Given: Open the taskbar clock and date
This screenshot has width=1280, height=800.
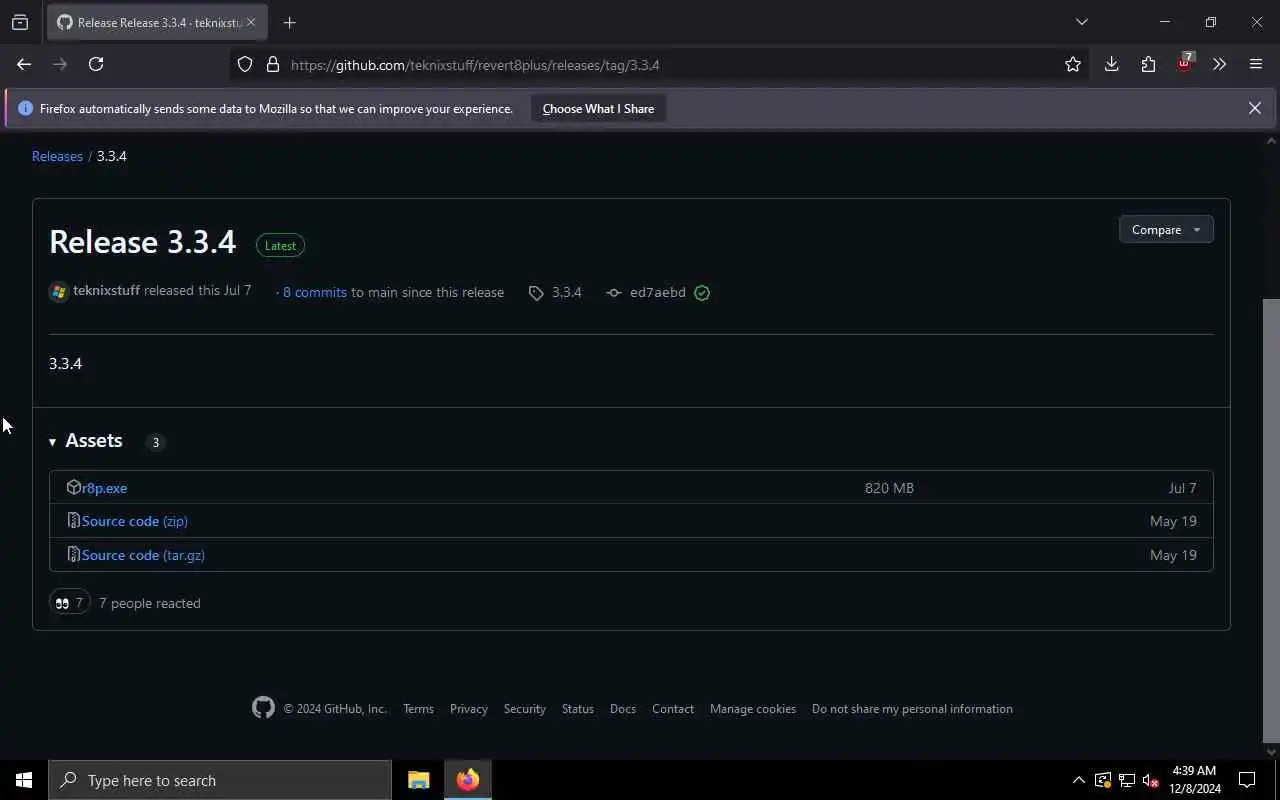Looking at the screenshot, I should click(x=1195, y=780).
